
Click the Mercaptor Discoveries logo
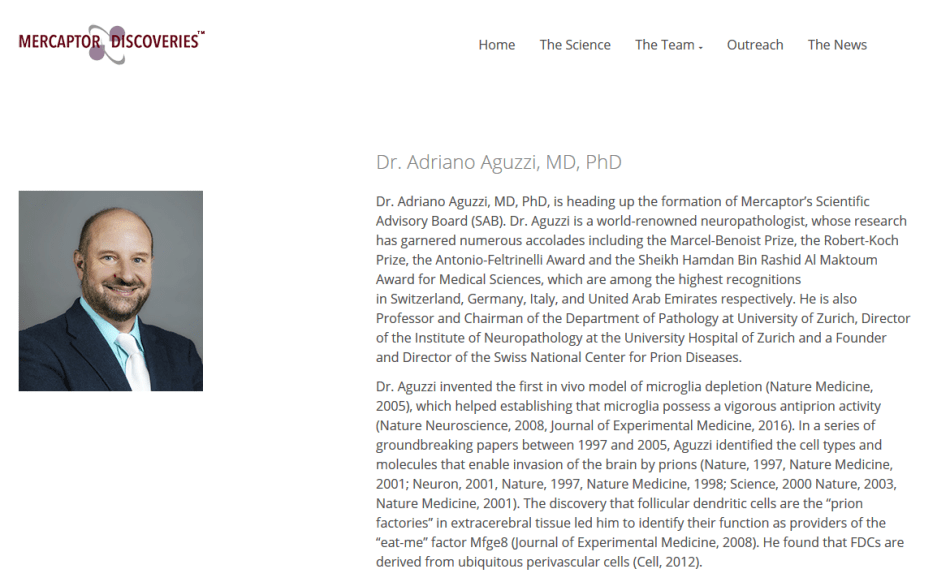(x=111, y=43)
